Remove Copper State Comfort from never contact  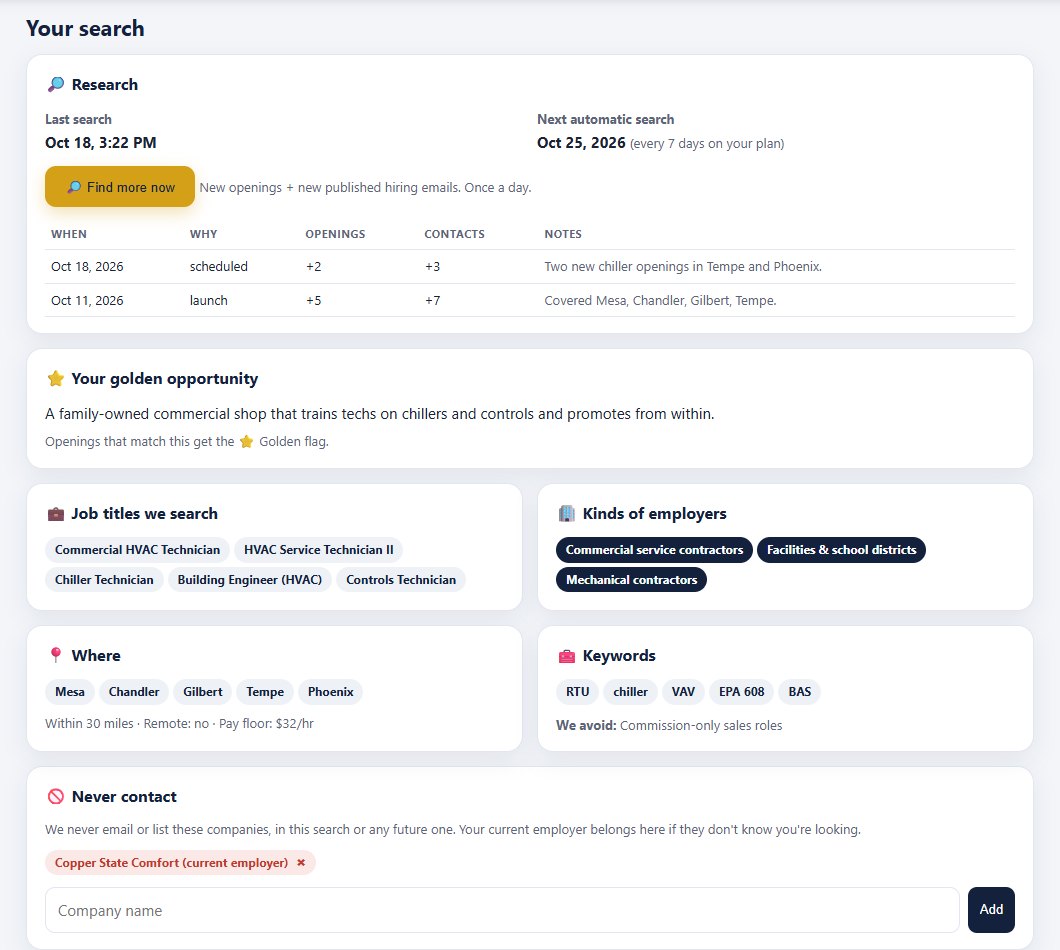[x=301, y=863]
